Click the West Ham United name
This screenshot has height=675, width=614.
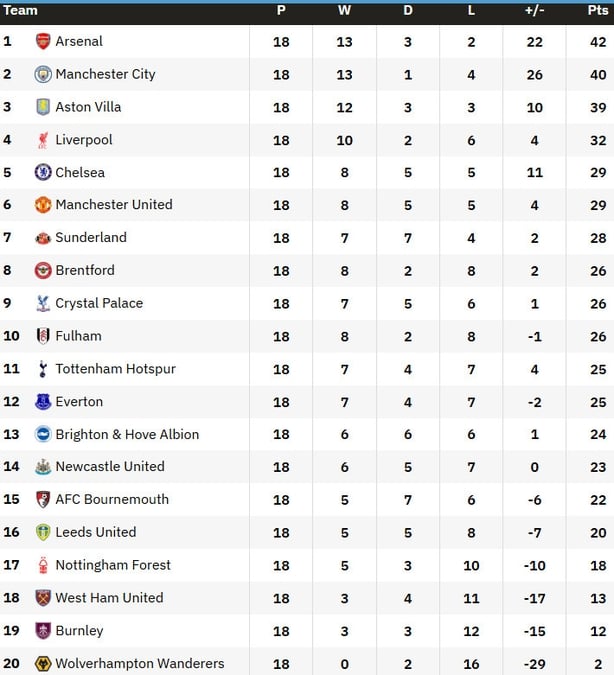click(x=109, y=598)
